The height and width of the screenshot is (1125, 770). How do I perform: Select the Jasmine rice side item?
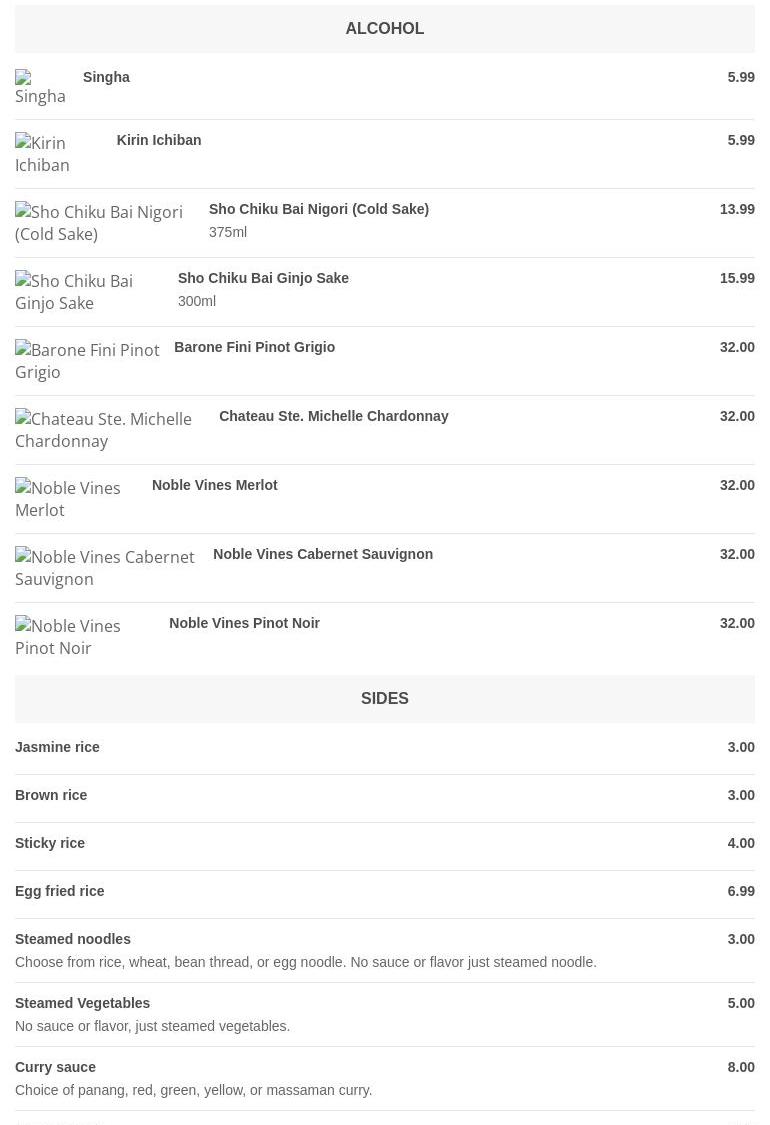(385, 747)
